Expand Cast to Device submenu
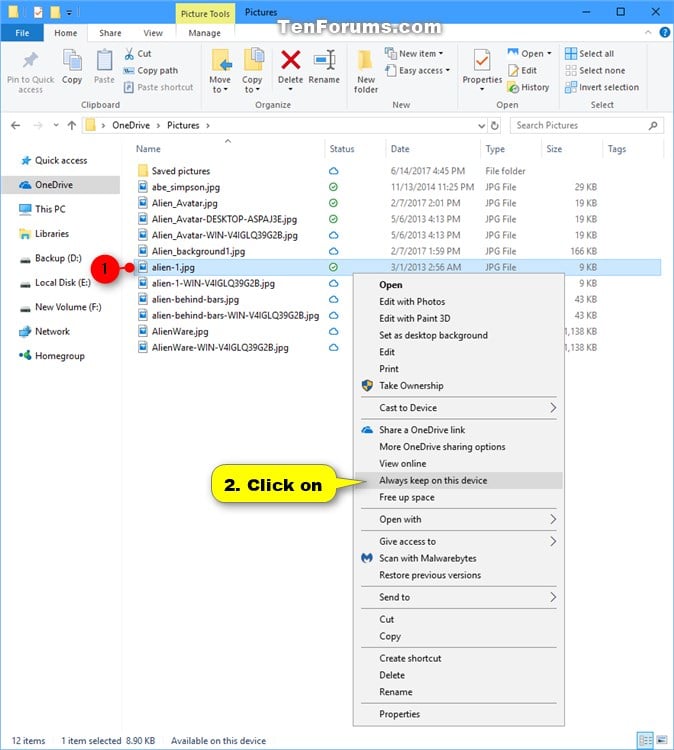This screenshot has width=674, height=750. [553, 408]
